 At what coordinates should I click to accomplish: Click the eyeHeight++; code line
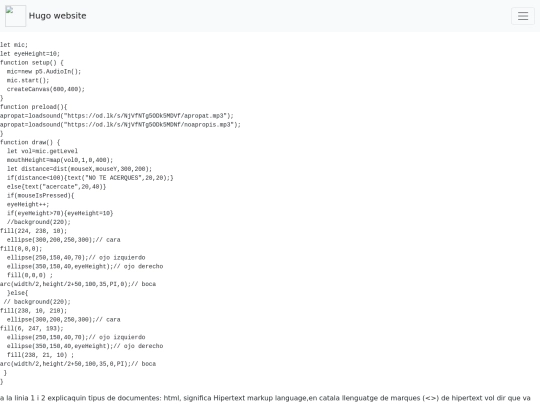click(x=28, y=205)
